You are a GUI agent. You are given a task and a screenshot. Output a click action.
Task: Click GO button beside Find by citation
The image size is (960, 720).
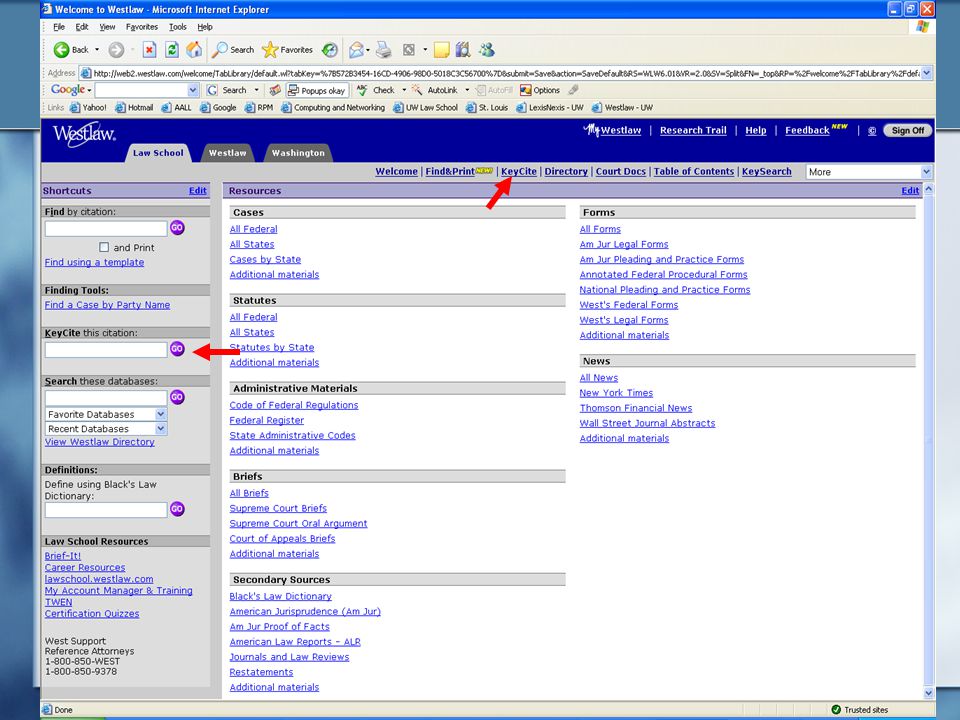coord(177,228)
